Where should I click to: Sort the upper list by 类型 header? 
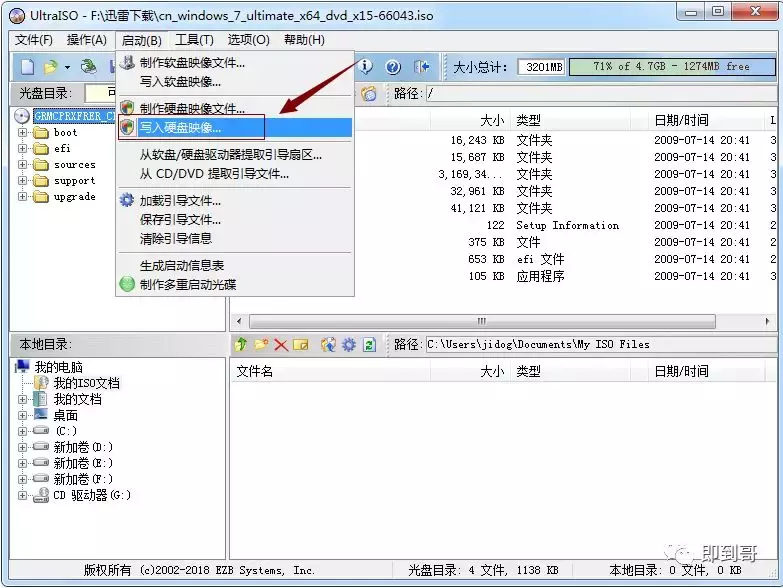(570, 120)
